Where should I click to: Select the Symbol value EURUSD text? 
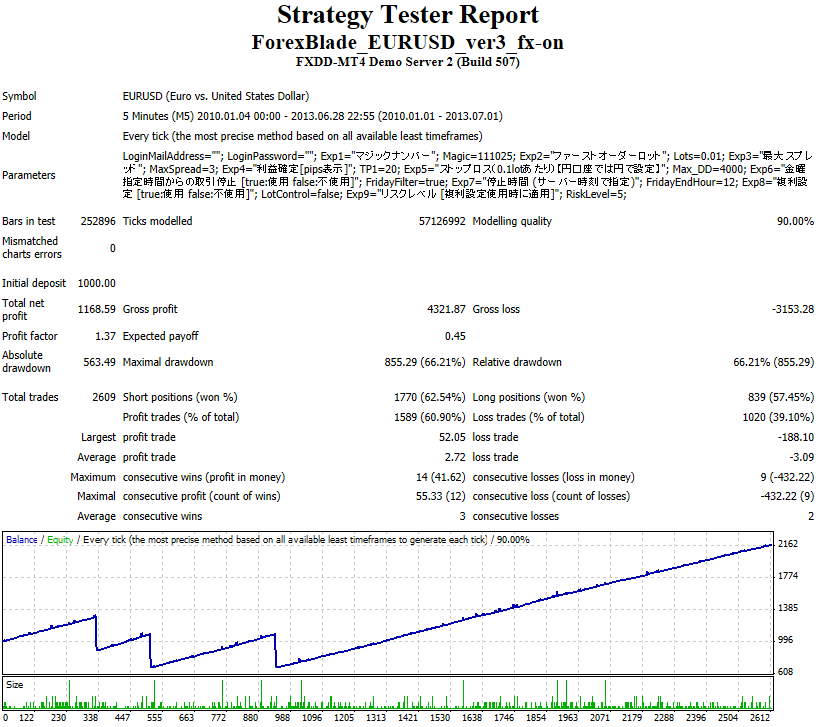[x=215, y=97]
